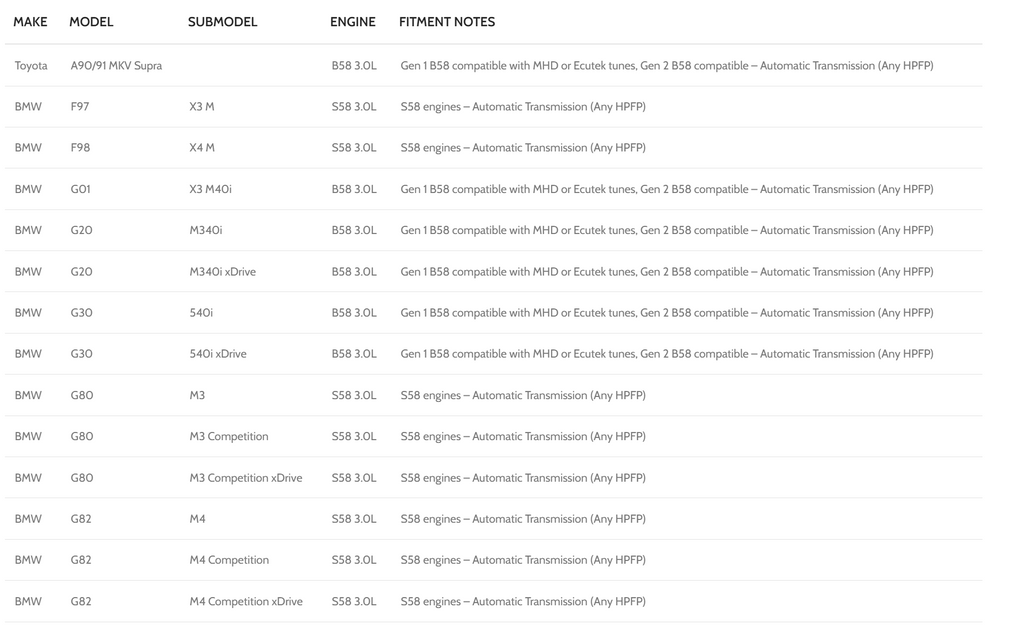Click the ENGINE column header

(353, 22)
